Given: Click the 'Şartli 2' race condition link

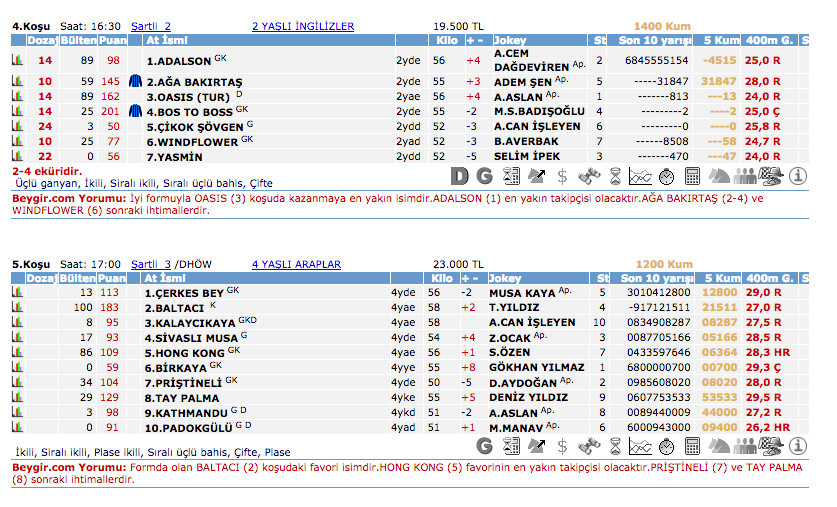Looking at the screenshot, I should coord(151,26).
